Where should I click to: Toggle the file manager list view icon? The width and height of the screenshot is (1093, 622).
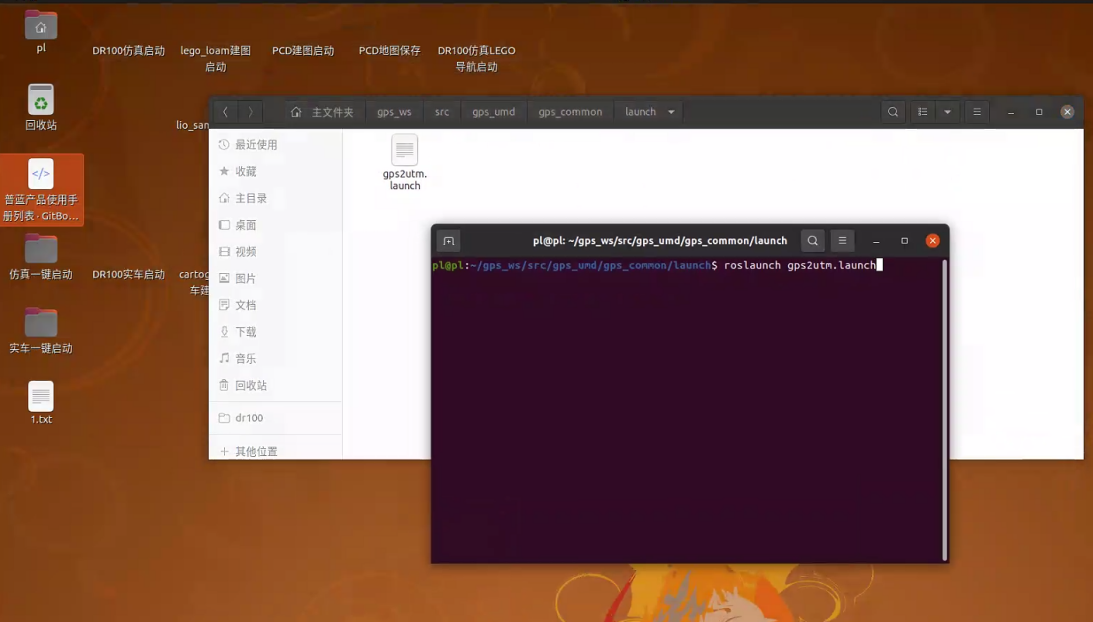click(923, 112)
